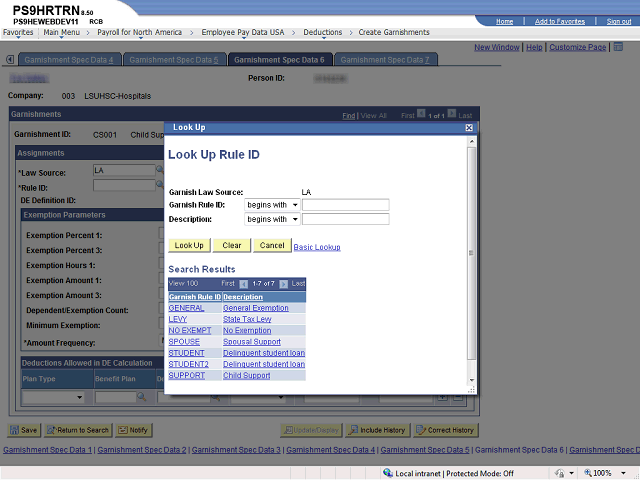This screenshot has width=640, height=480.
Task: Click the Description search input field
Action: (x=345, y=219)
